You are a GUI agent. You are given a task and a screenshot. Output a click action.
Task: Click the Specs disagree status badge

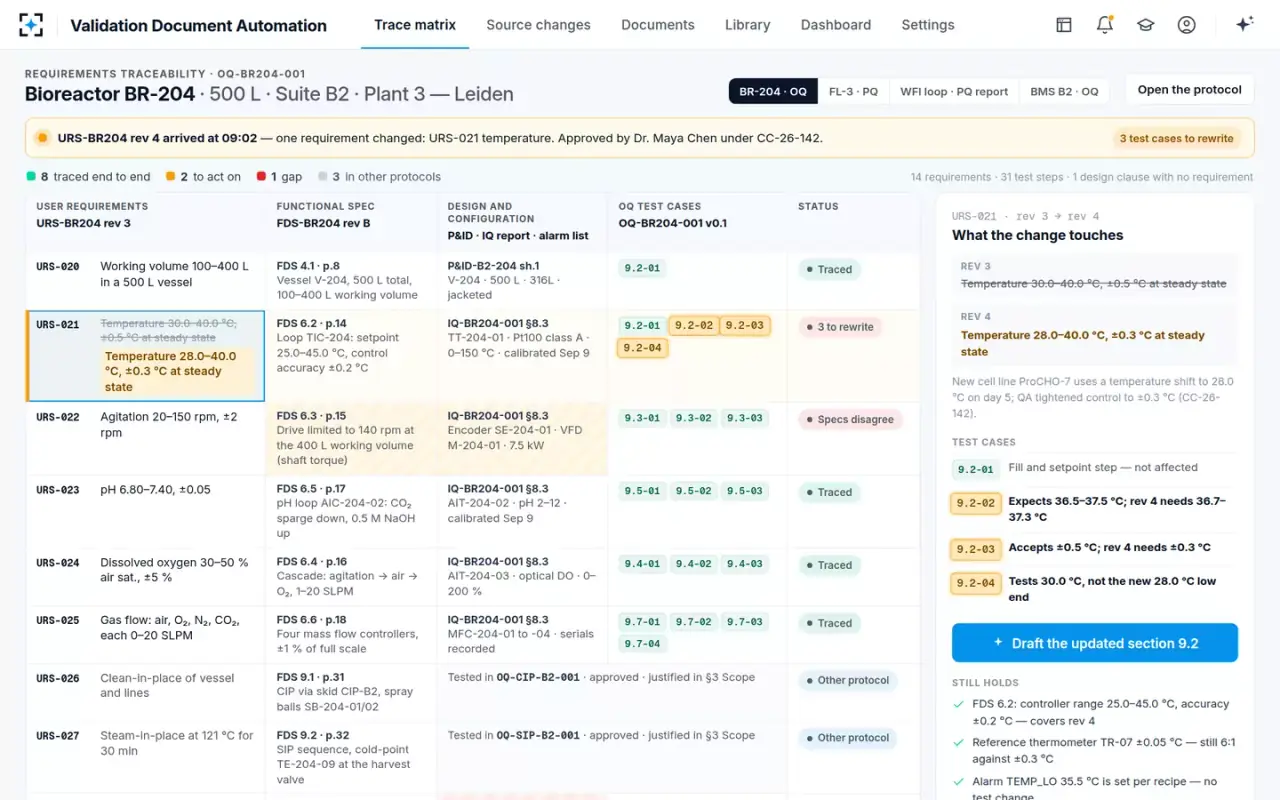(x=850, y=420)
